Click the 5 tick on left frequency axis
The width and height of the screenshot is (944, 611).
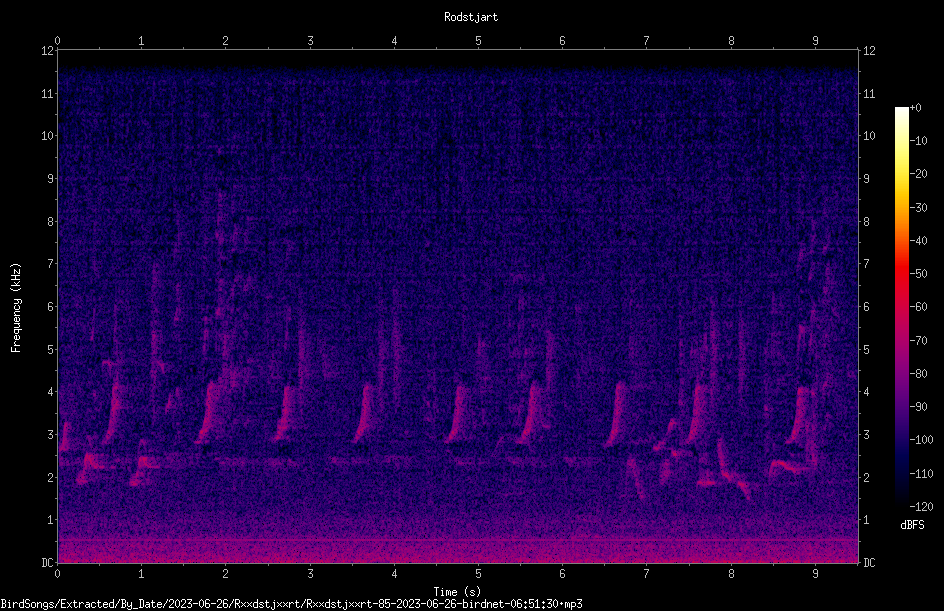click(x=51, y=349)
